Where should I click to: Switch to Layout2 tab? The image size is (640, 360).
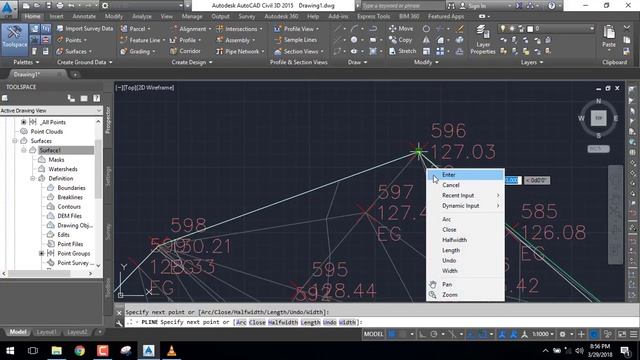pos(77,332)
